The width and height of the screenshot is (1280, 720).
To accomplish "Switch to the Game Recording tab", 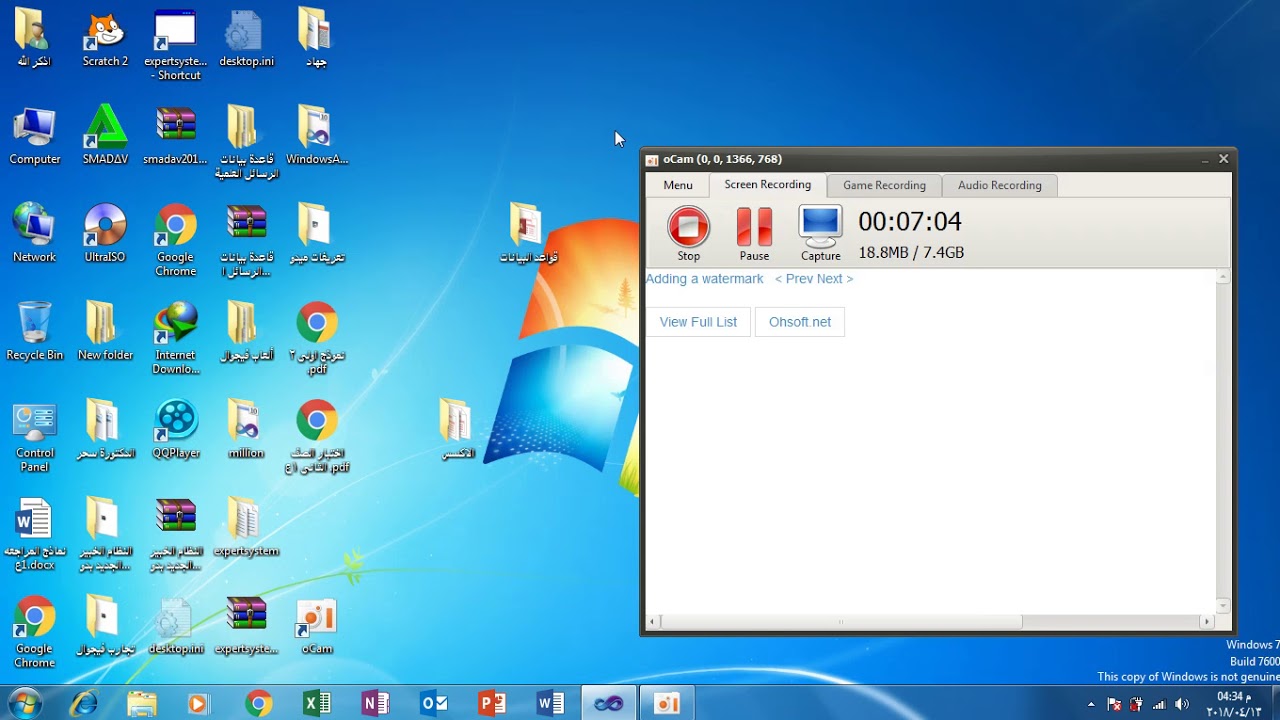I will click(x=884, y=185).
